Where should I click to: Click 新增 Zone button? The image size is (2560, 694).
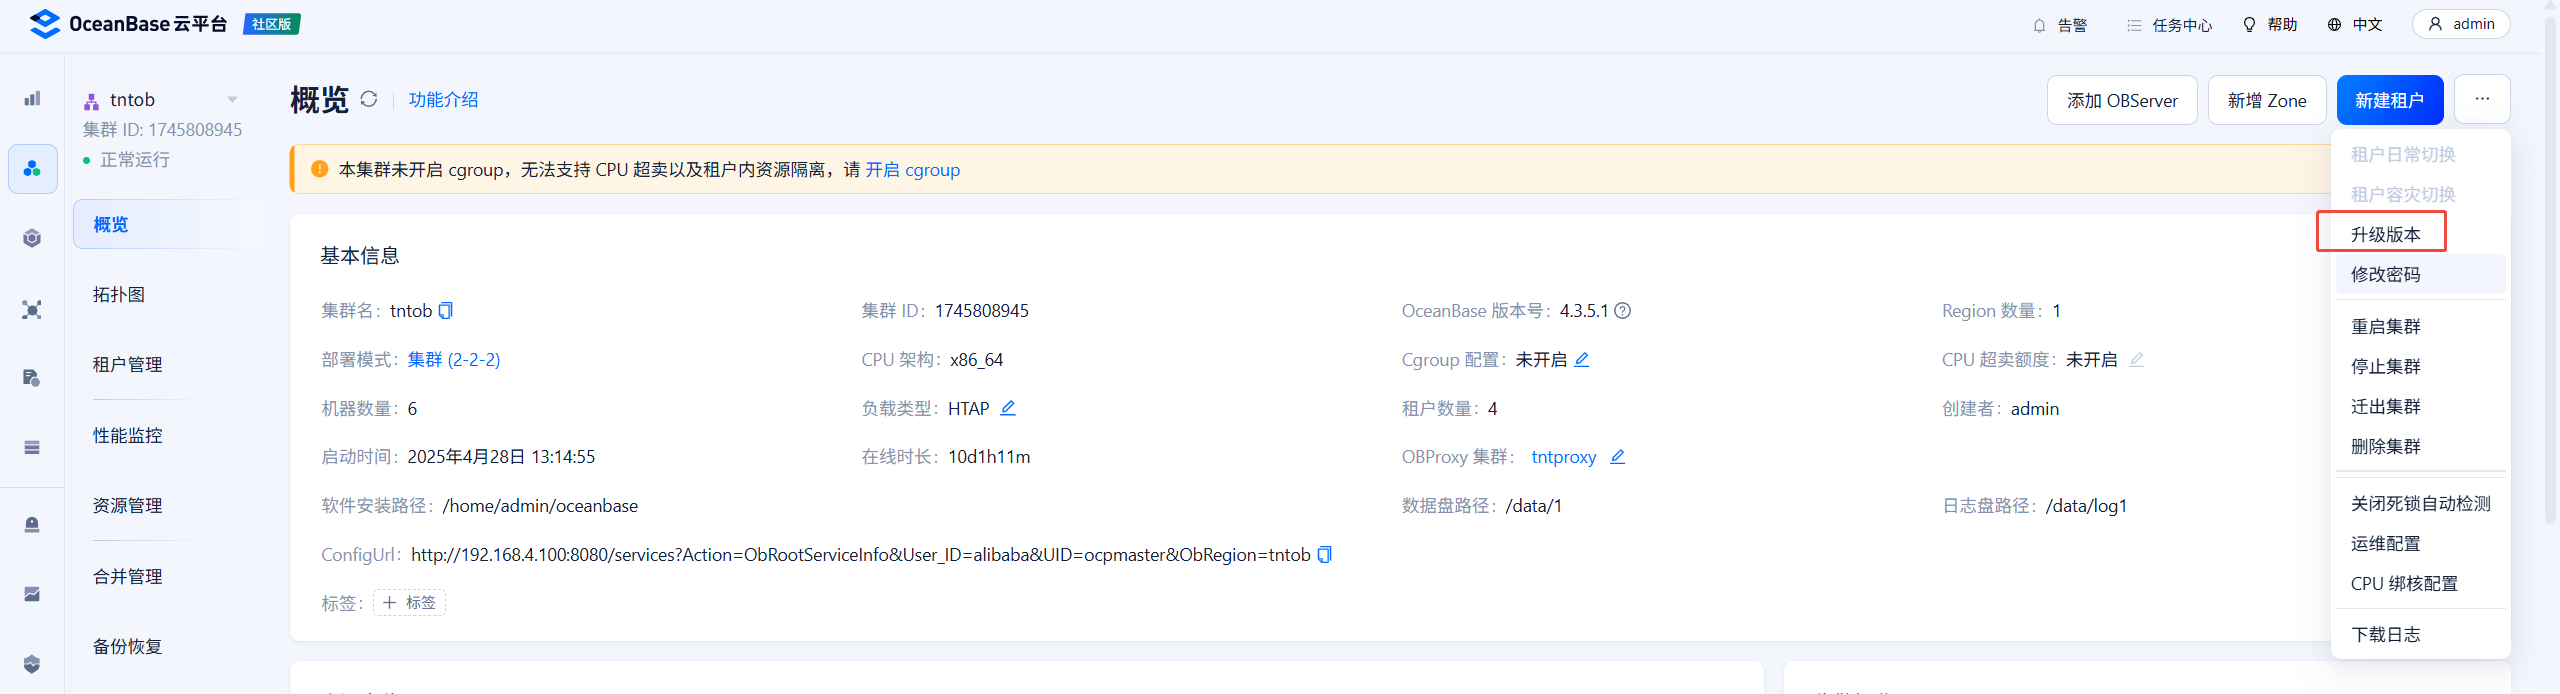point(2267,100)
